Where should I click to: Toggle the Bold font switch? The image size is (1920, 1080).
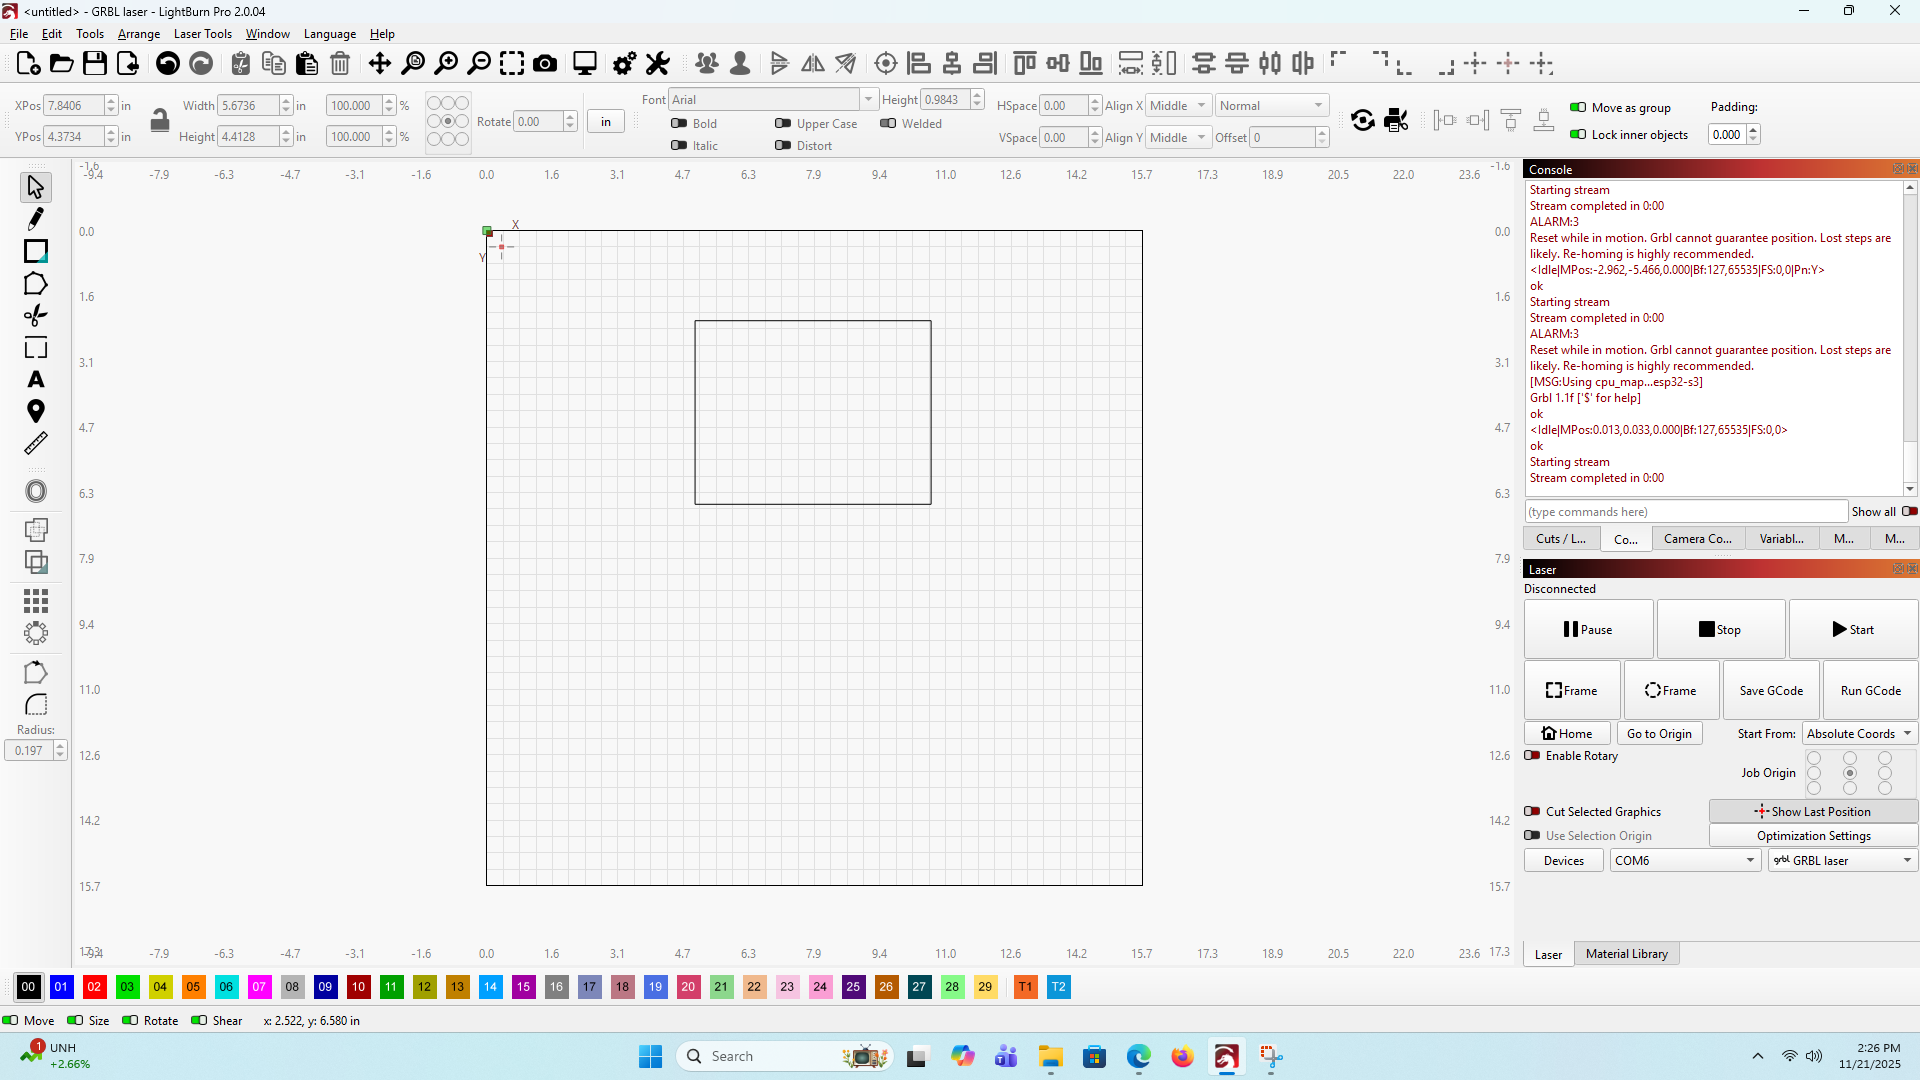tap(679, 124)
